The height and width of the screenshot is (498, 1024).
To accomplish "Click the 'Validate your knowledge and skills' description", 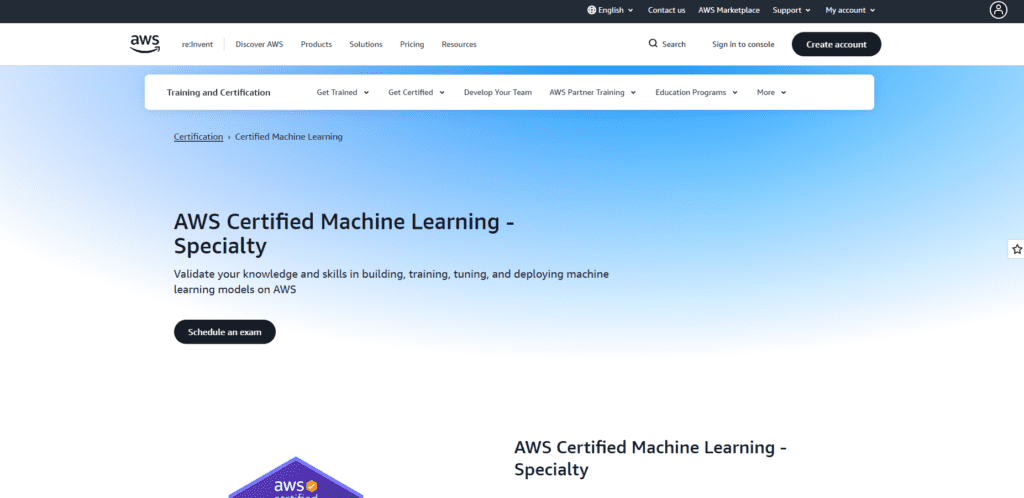I will pyautogui.click(x=391, y=281).
